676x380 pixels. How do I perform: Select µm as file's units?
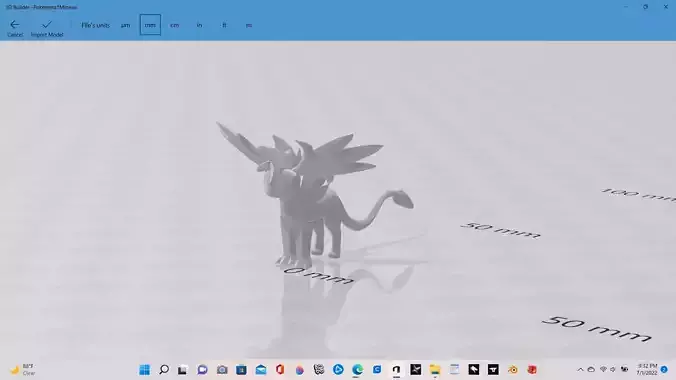point(125,25)
